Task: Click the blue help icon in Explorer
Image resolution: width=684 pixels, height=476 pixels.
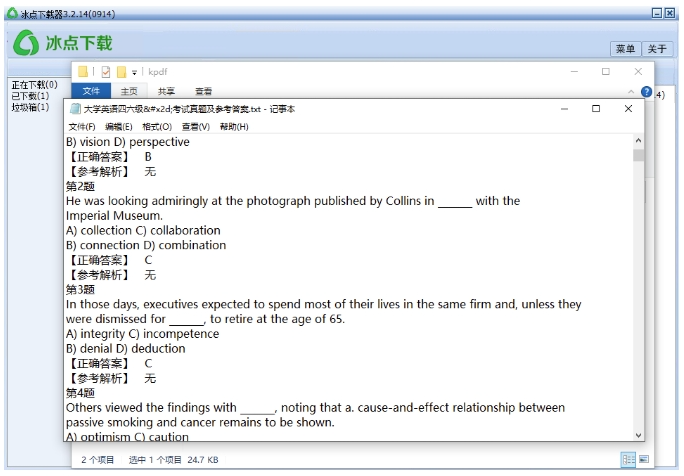Action: (646, 92)
